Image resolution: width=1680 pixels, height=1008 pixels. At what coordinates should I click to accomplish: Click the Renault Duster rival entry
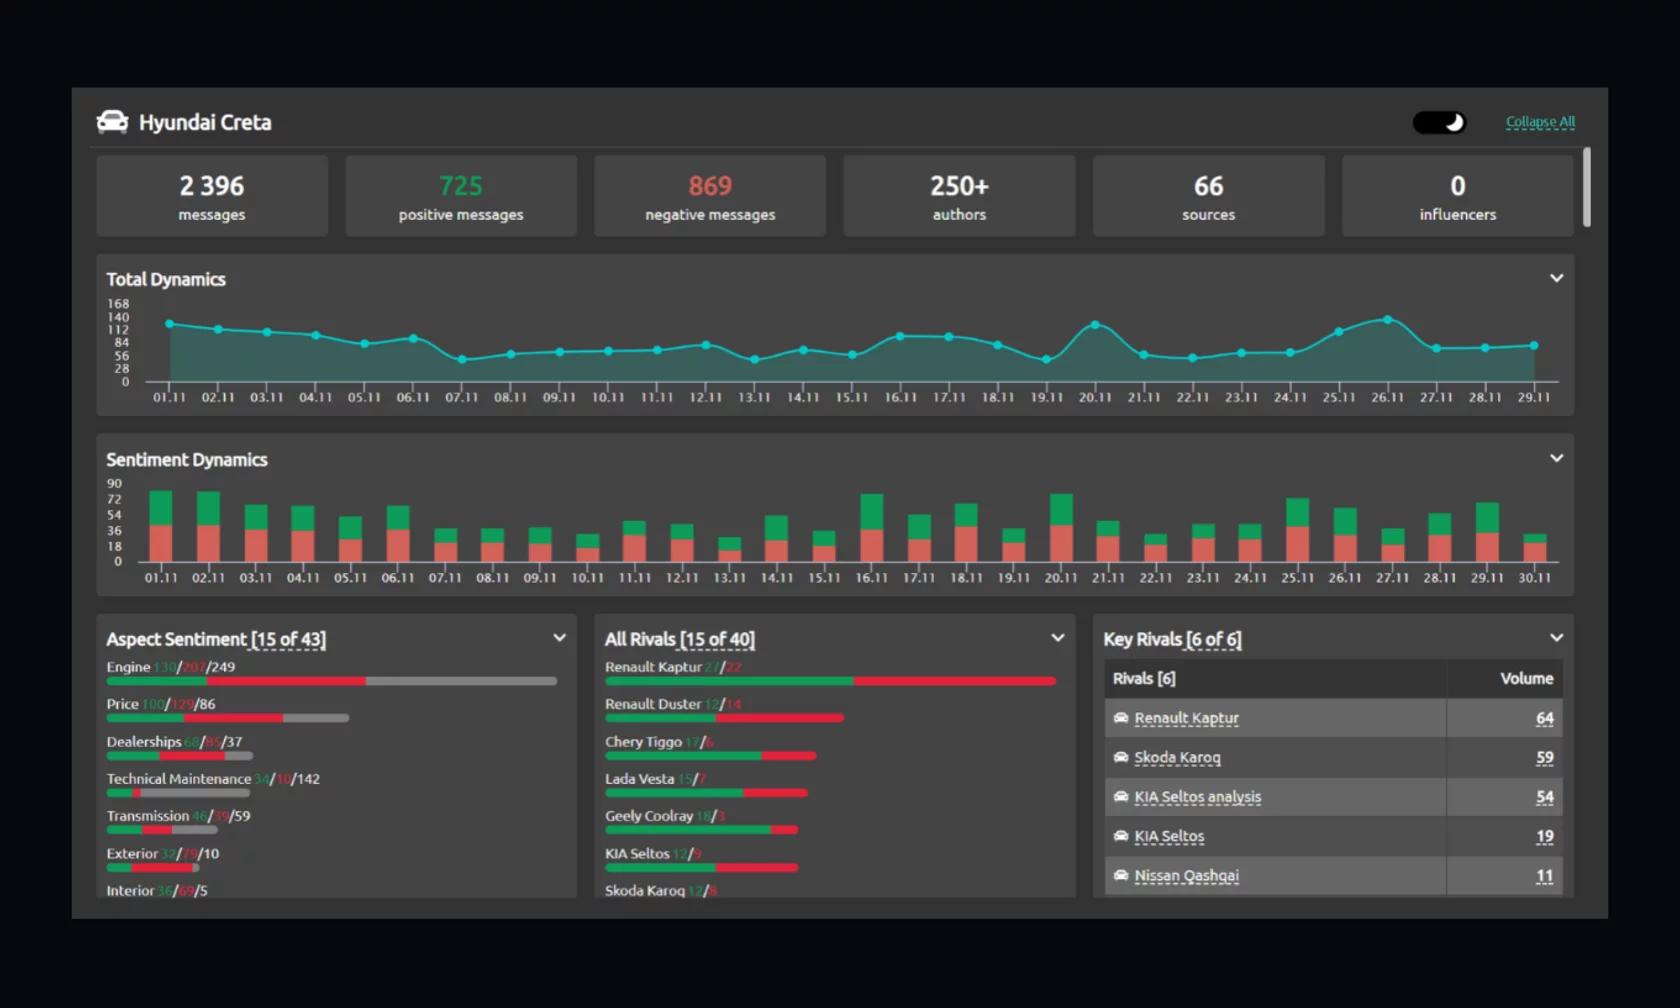(x=673, y=704)
